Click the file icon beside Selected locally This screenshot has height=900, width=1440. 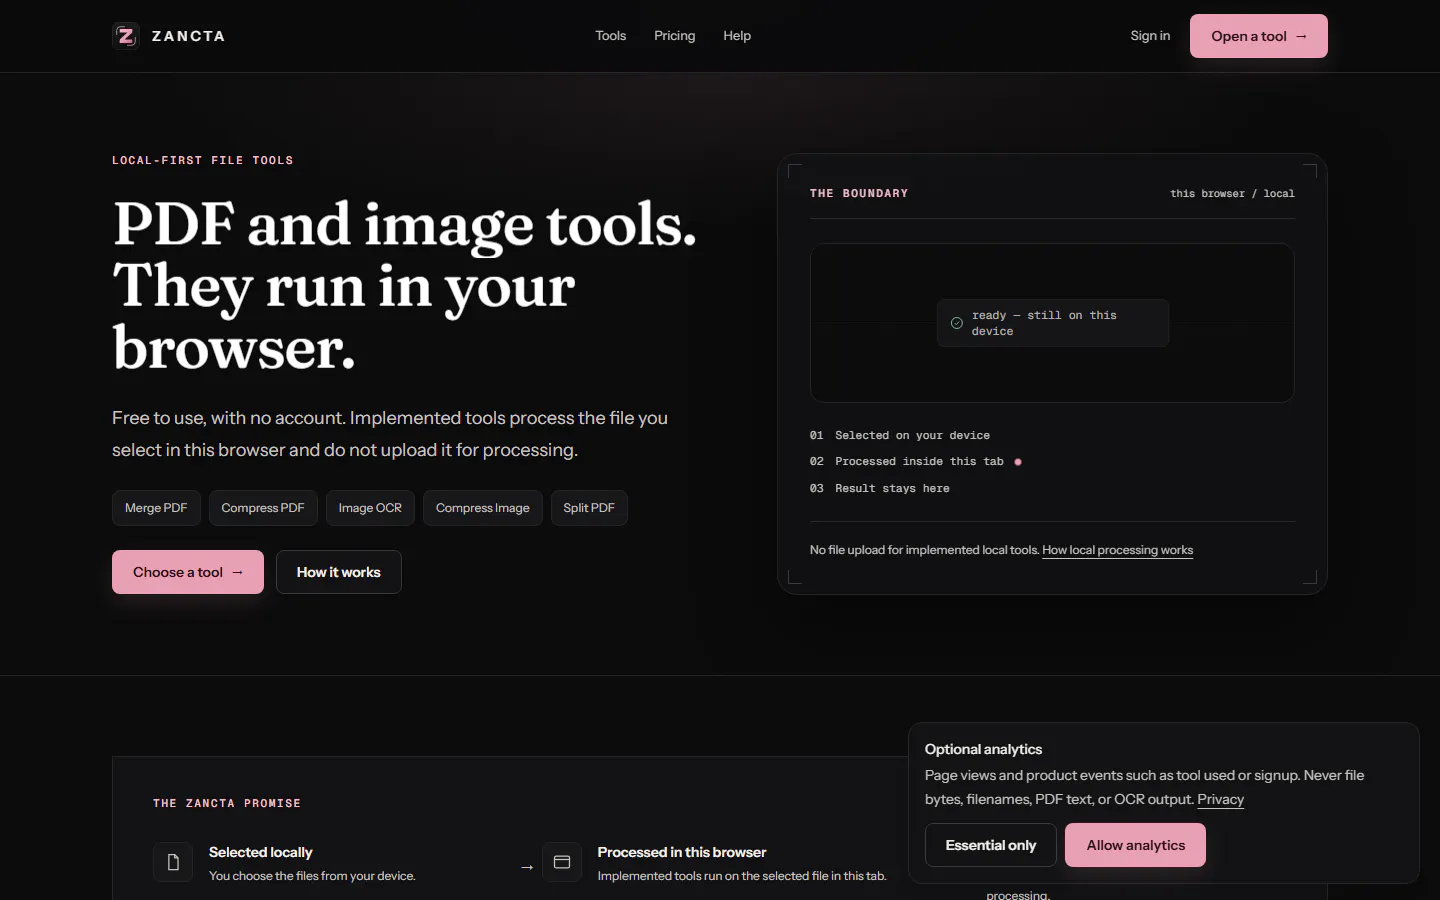[x=173, y=862]
